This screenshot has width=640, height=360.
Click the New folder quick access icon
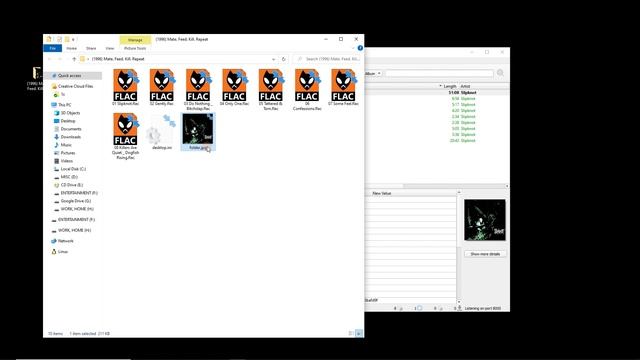coord(67,40)
